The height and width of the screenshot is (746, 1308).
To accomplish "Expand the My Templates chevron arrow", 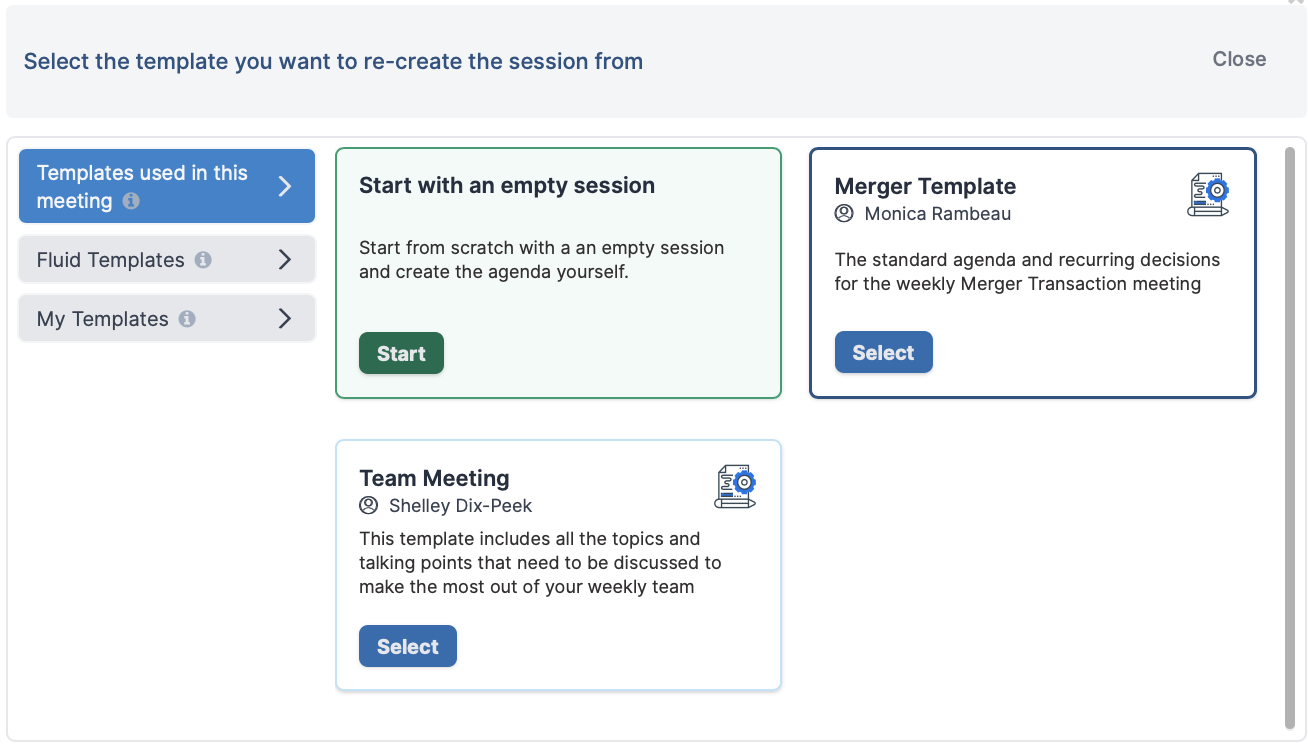I will pyautogui.click(x=284, y=319).
